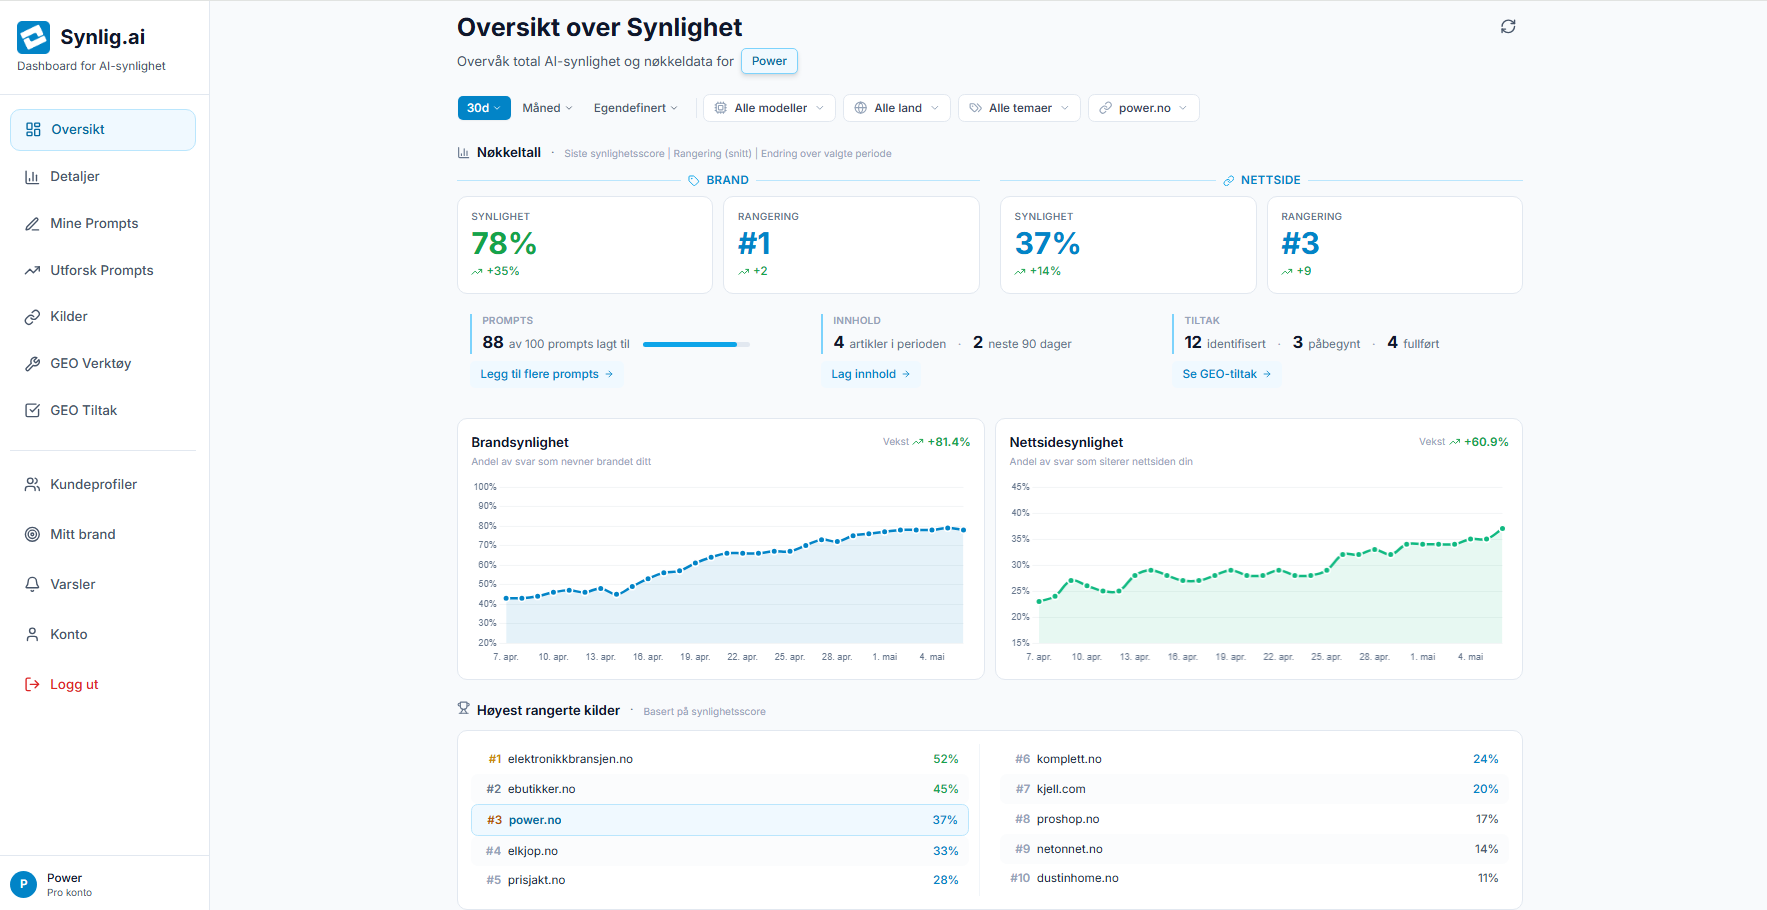Click the Kilder link icon
The height and width of the screenshot is (910, 1767).
click(32, 317)
